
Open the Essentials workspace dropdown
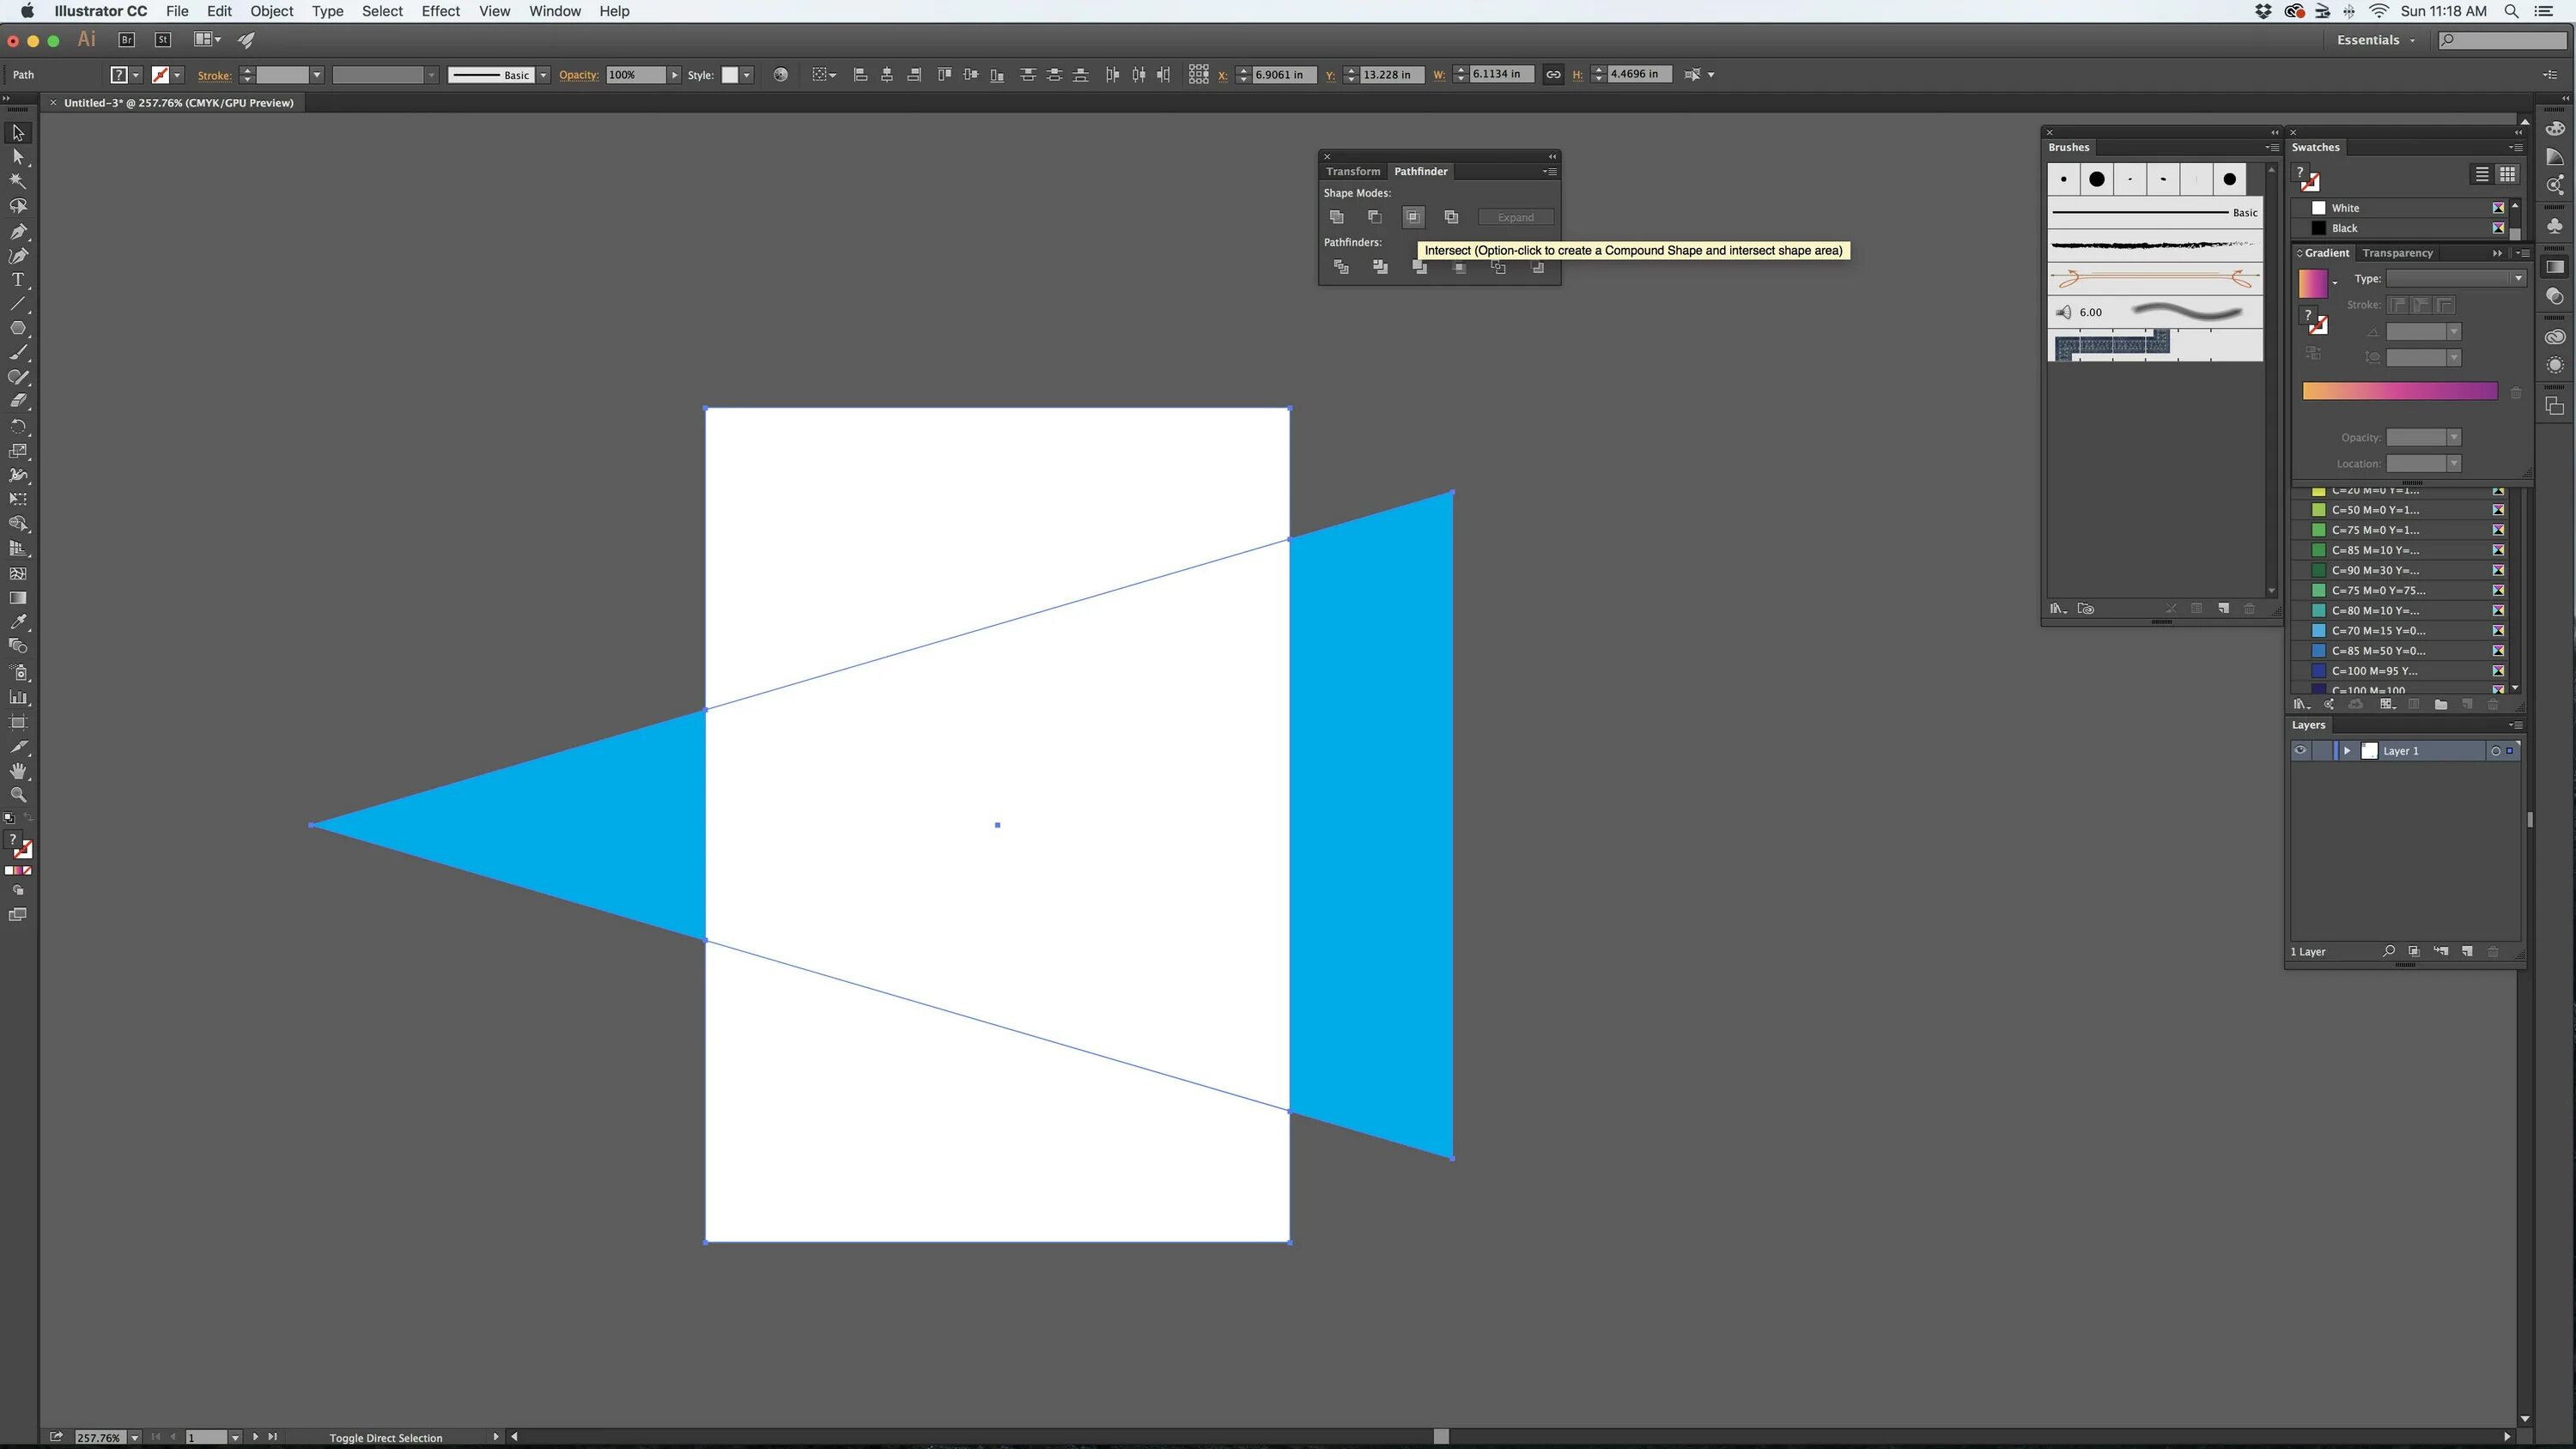click(x=2376, y=40)
